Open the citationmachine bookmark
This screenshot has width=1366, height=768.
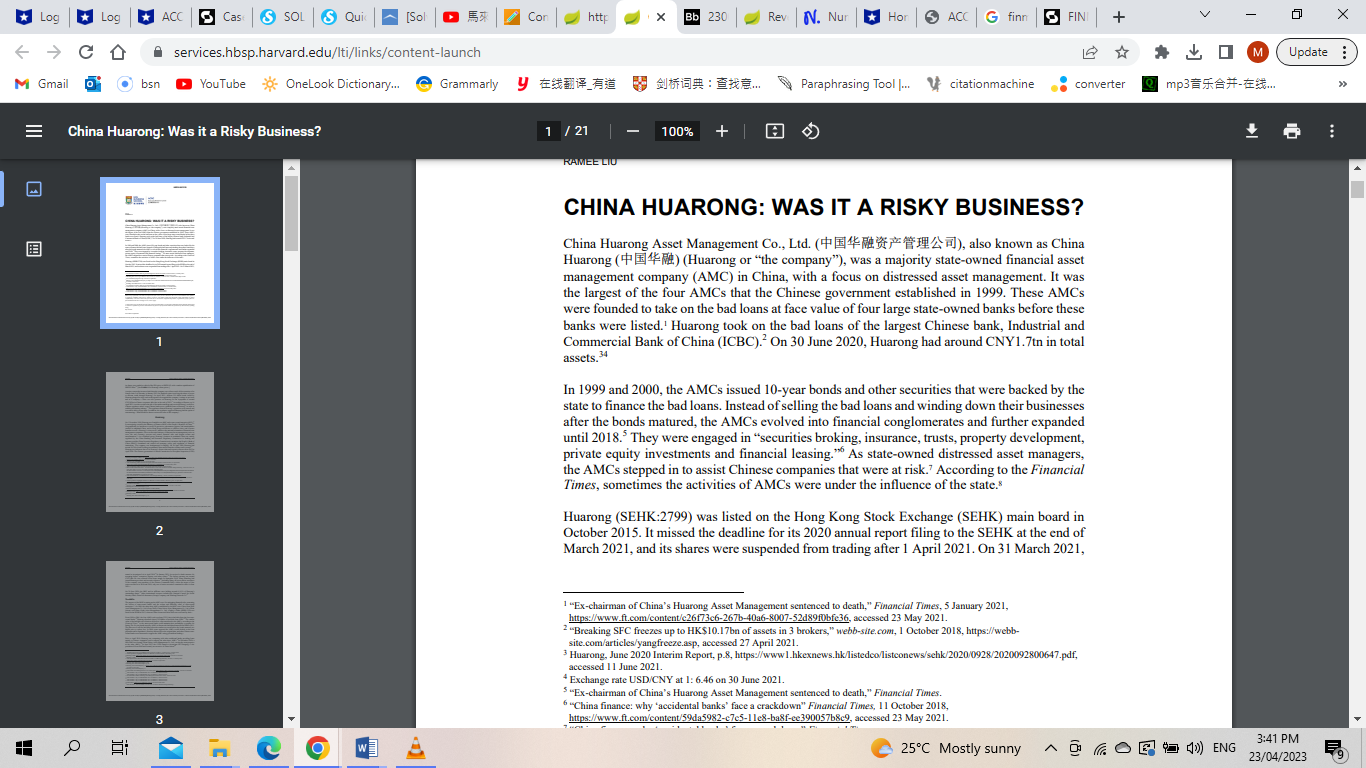click(x=981, y=84)
